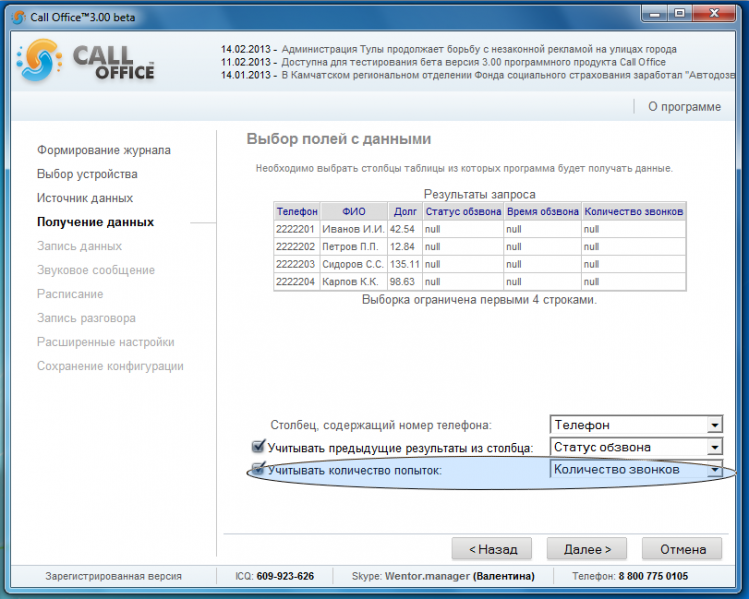Click news item dated 11.02.2013
Screen dimensions: 749x599
point(443,62)
